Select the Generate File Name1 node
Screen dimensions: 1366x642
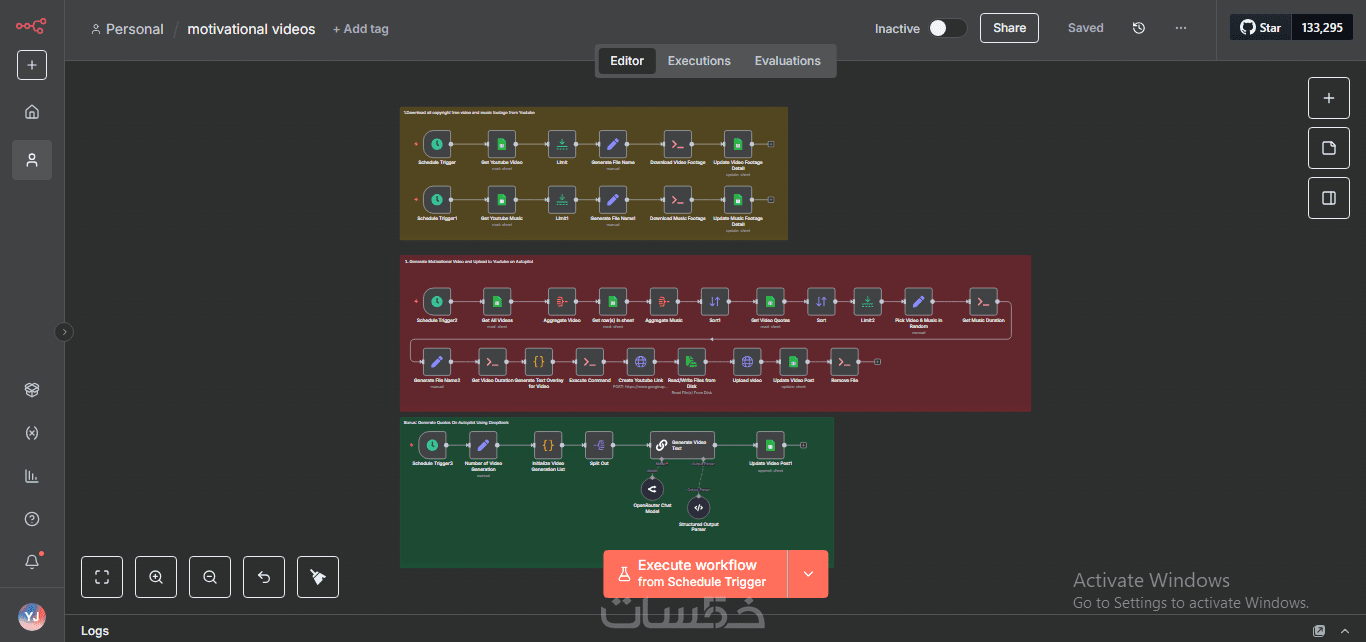point(613,199)
